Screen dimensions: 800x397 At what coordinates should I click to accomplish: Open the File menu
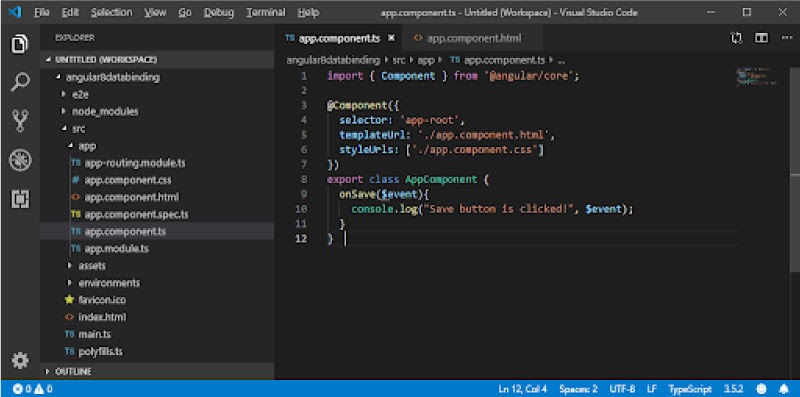[x=41, y=12]
